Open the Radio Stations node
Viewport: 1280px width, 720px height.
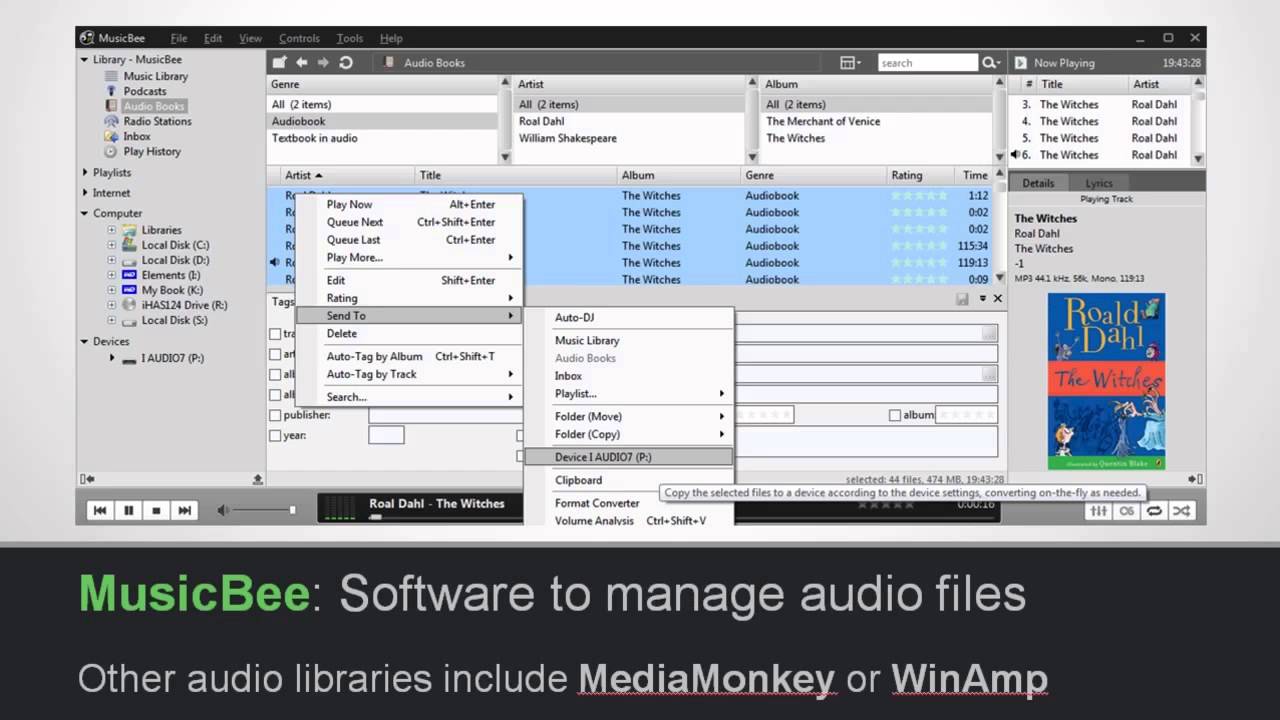point(157,121)
